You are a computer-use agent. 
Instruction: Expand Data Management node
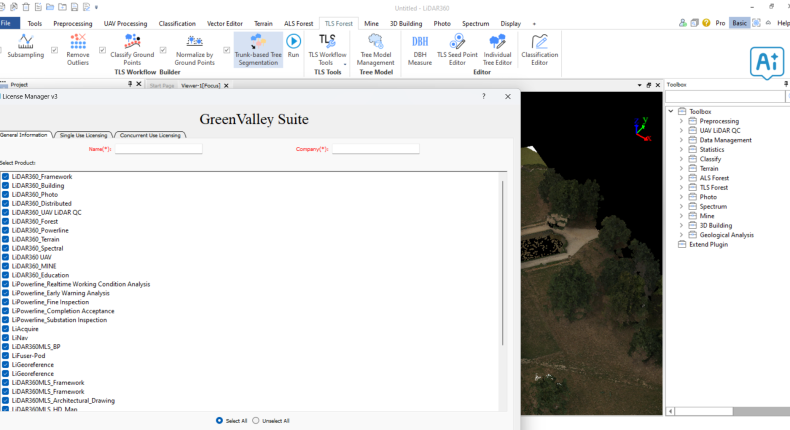pos(681,140)
